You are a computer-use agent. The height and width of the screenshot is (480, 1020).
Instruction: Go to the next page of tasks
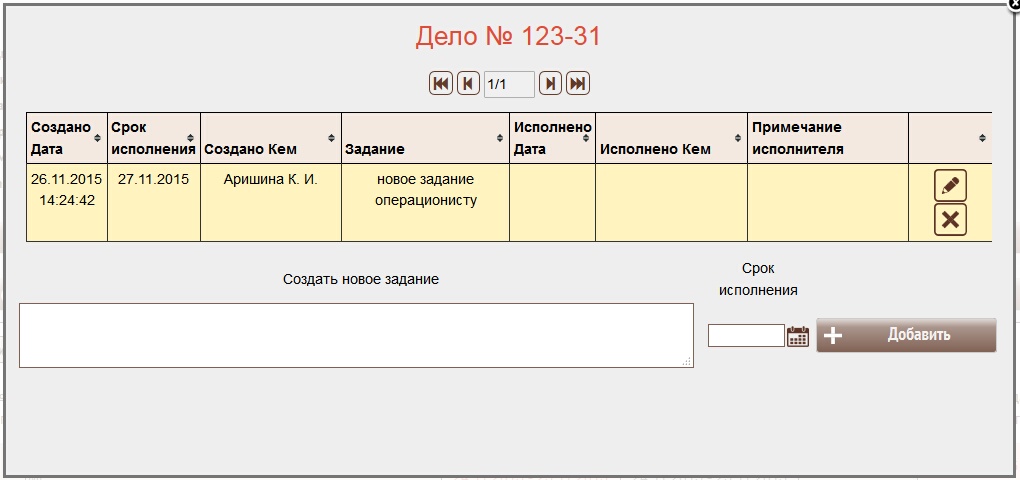(x=550, y=84)
